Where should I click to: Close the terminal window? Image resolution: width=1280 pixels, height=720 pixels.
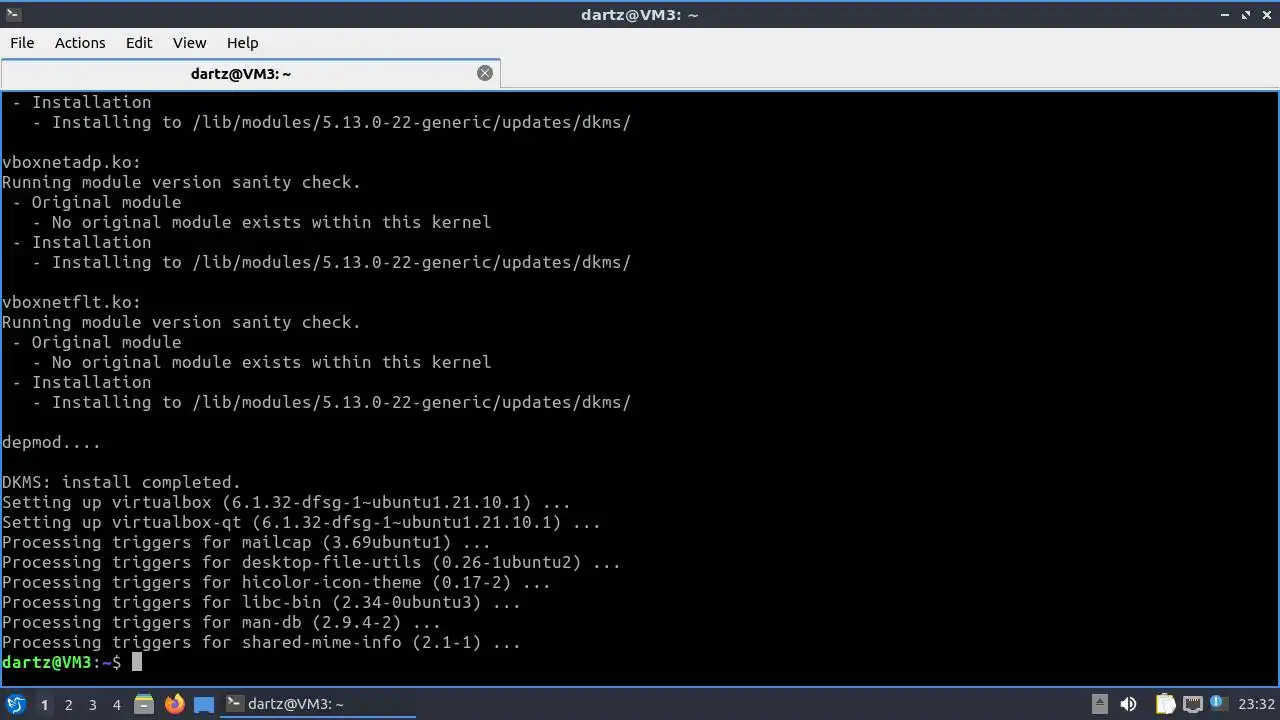pyautogui.click(x=1266, y=14)
